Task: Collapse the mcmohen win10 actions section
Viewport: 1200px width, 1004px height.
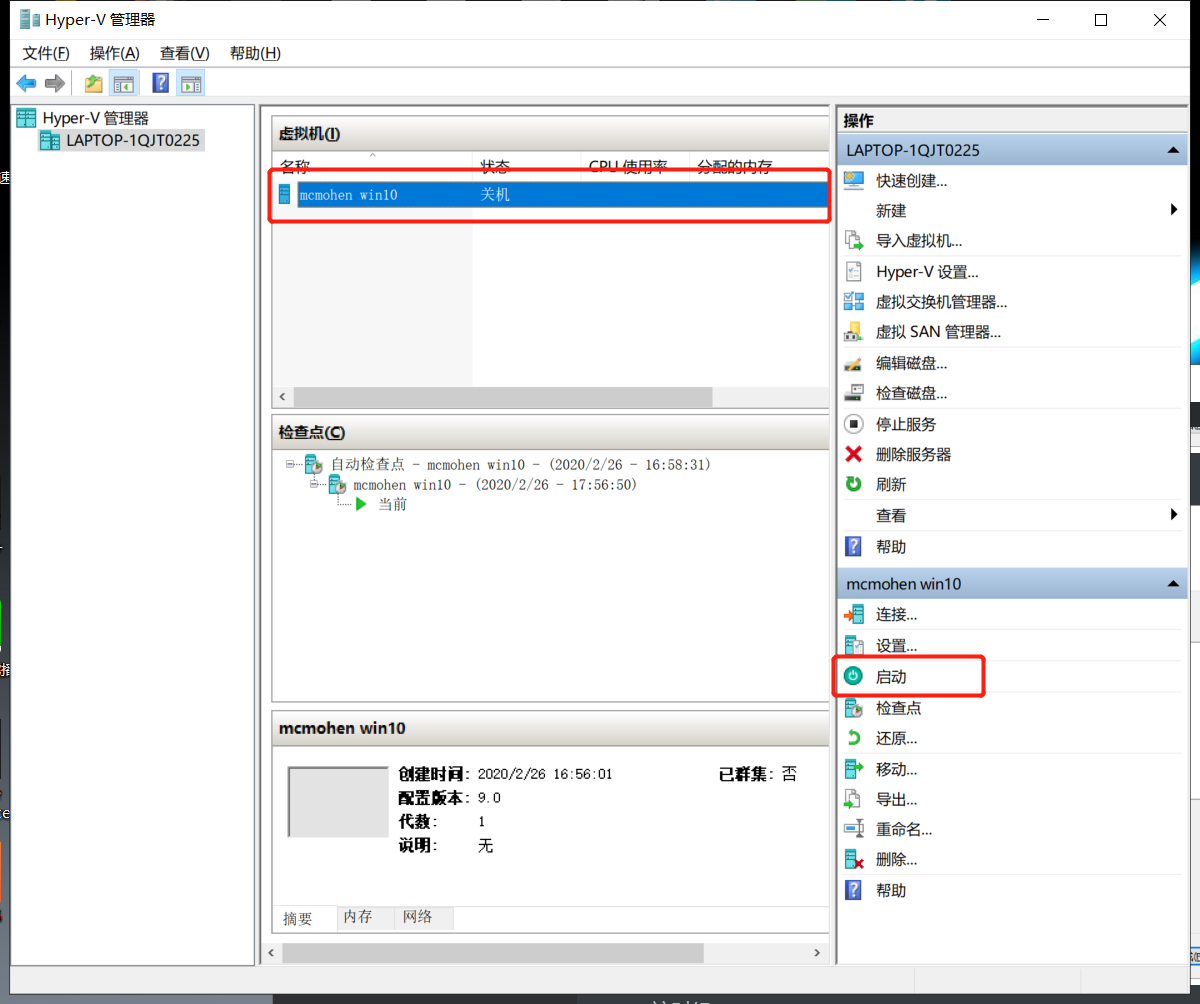Action: click(x=1171, y=583)
